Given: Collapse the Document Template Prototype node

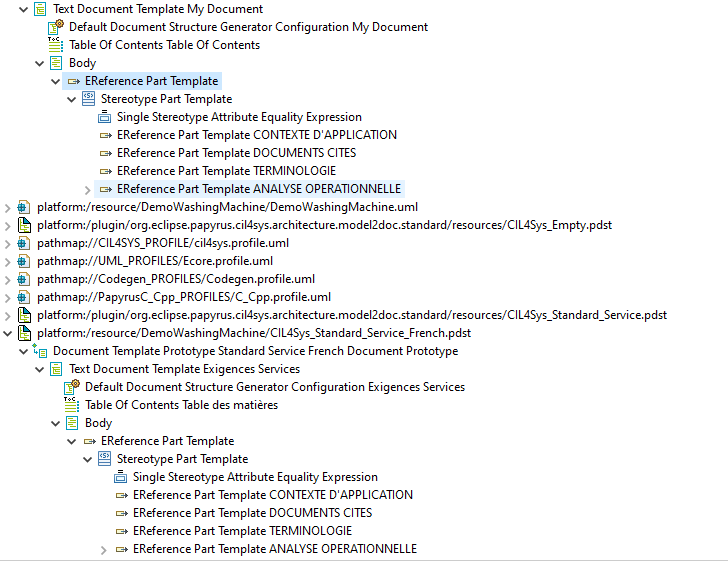Looking at the screenshot, I should coord(23,352).
